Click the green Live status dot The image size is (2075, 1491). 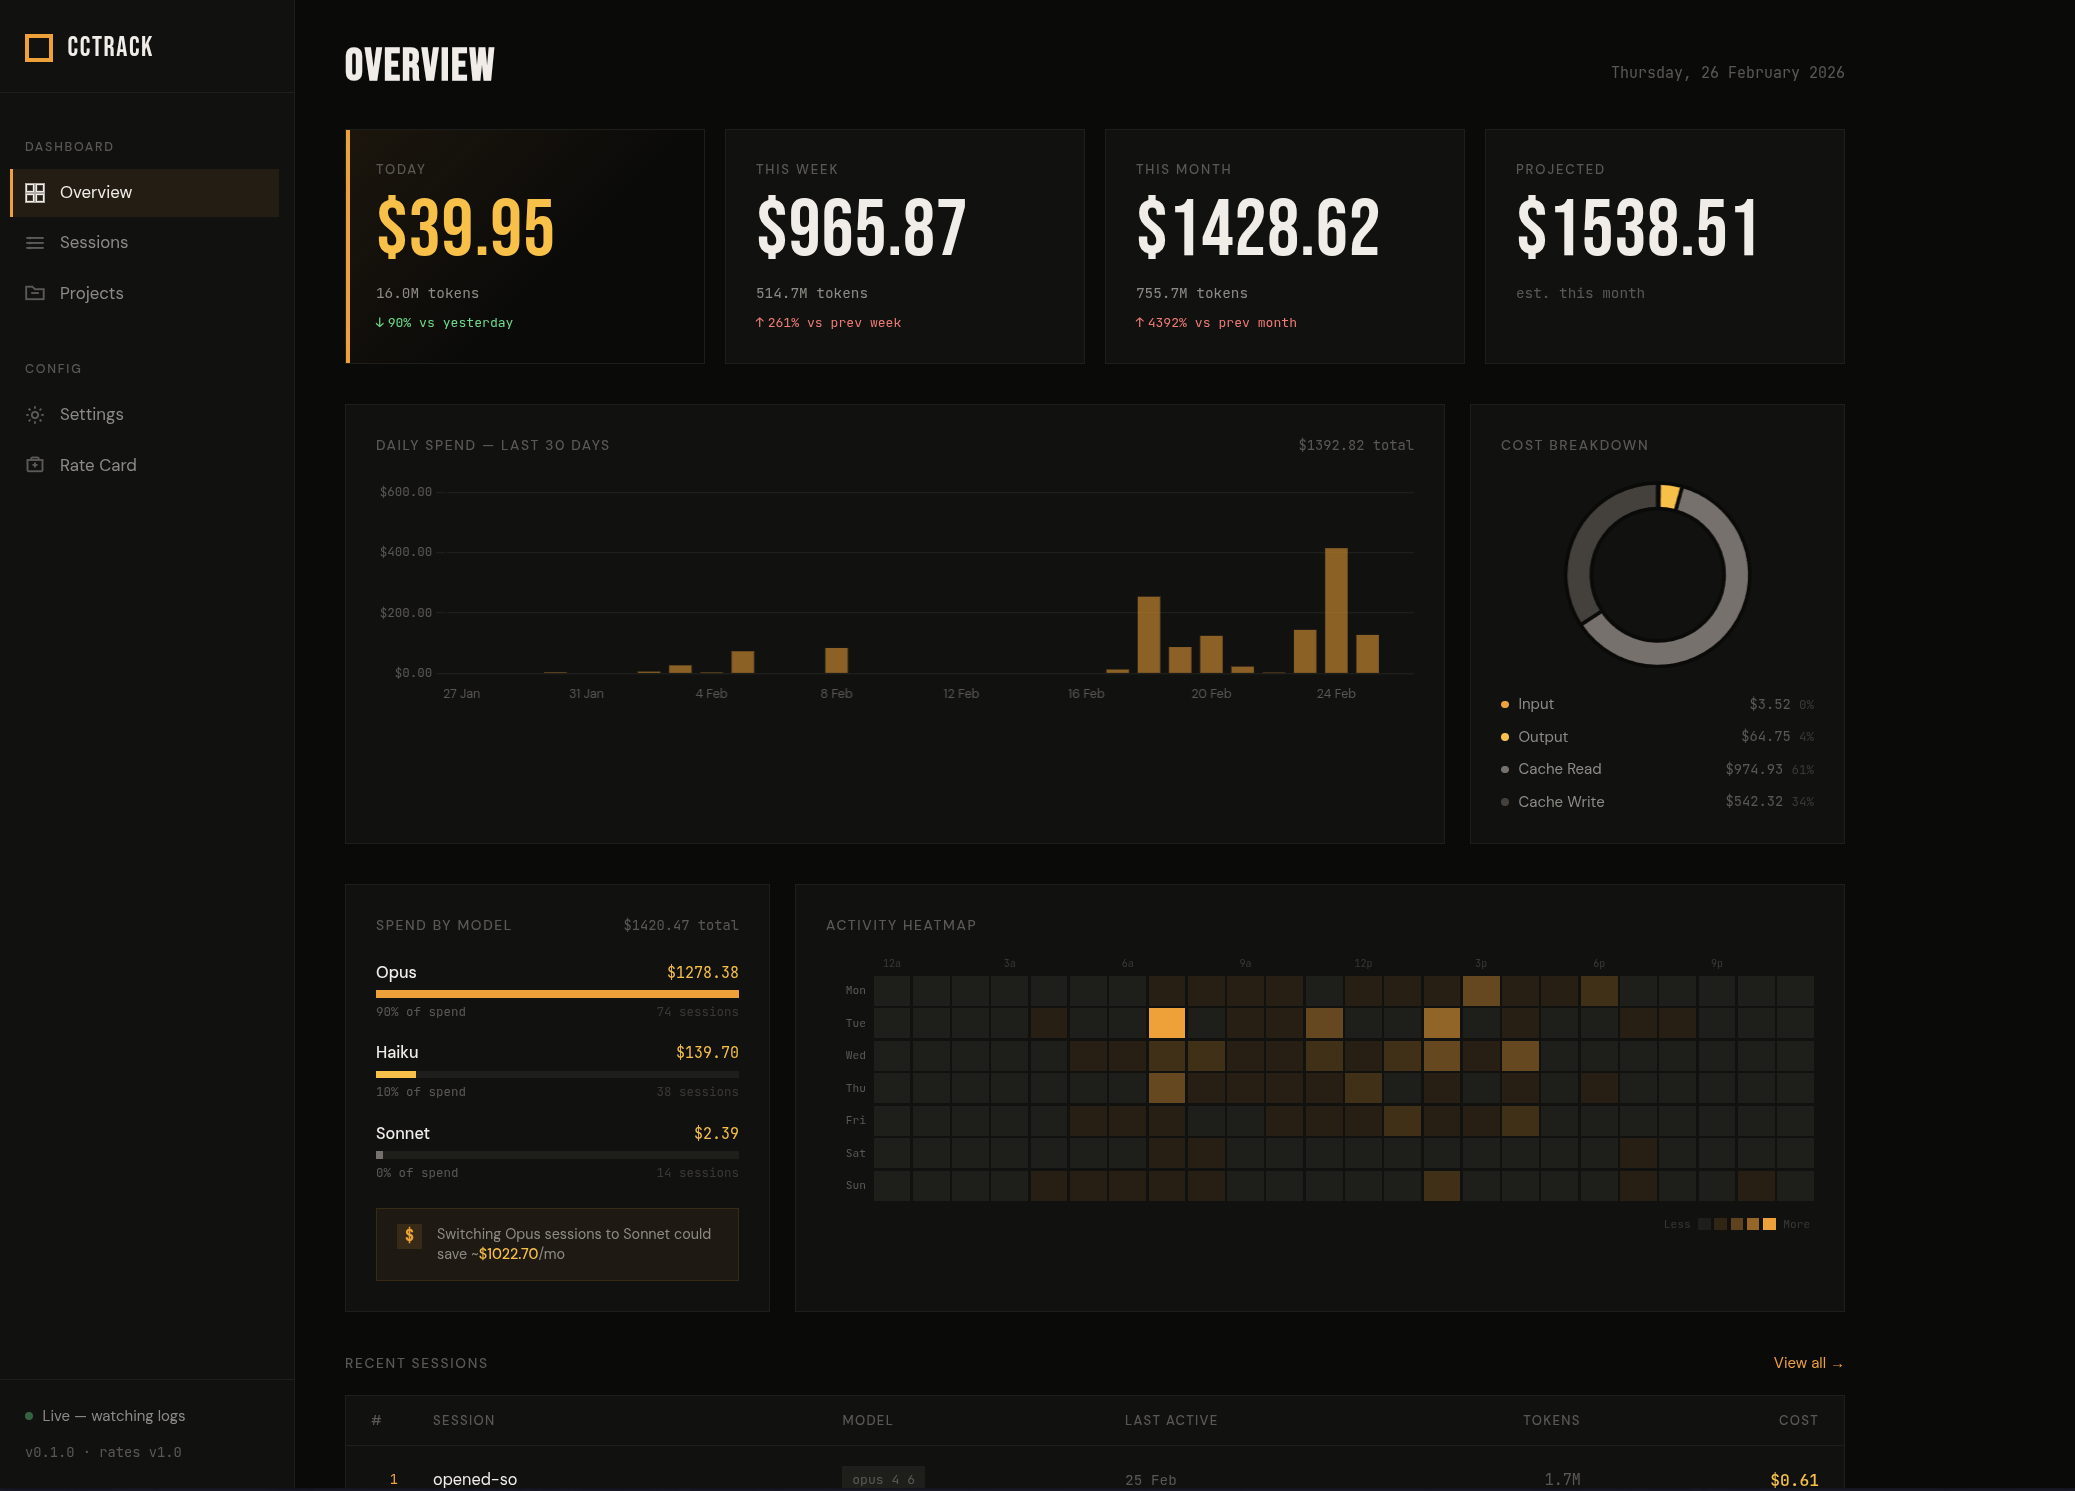pos(29,1416)
